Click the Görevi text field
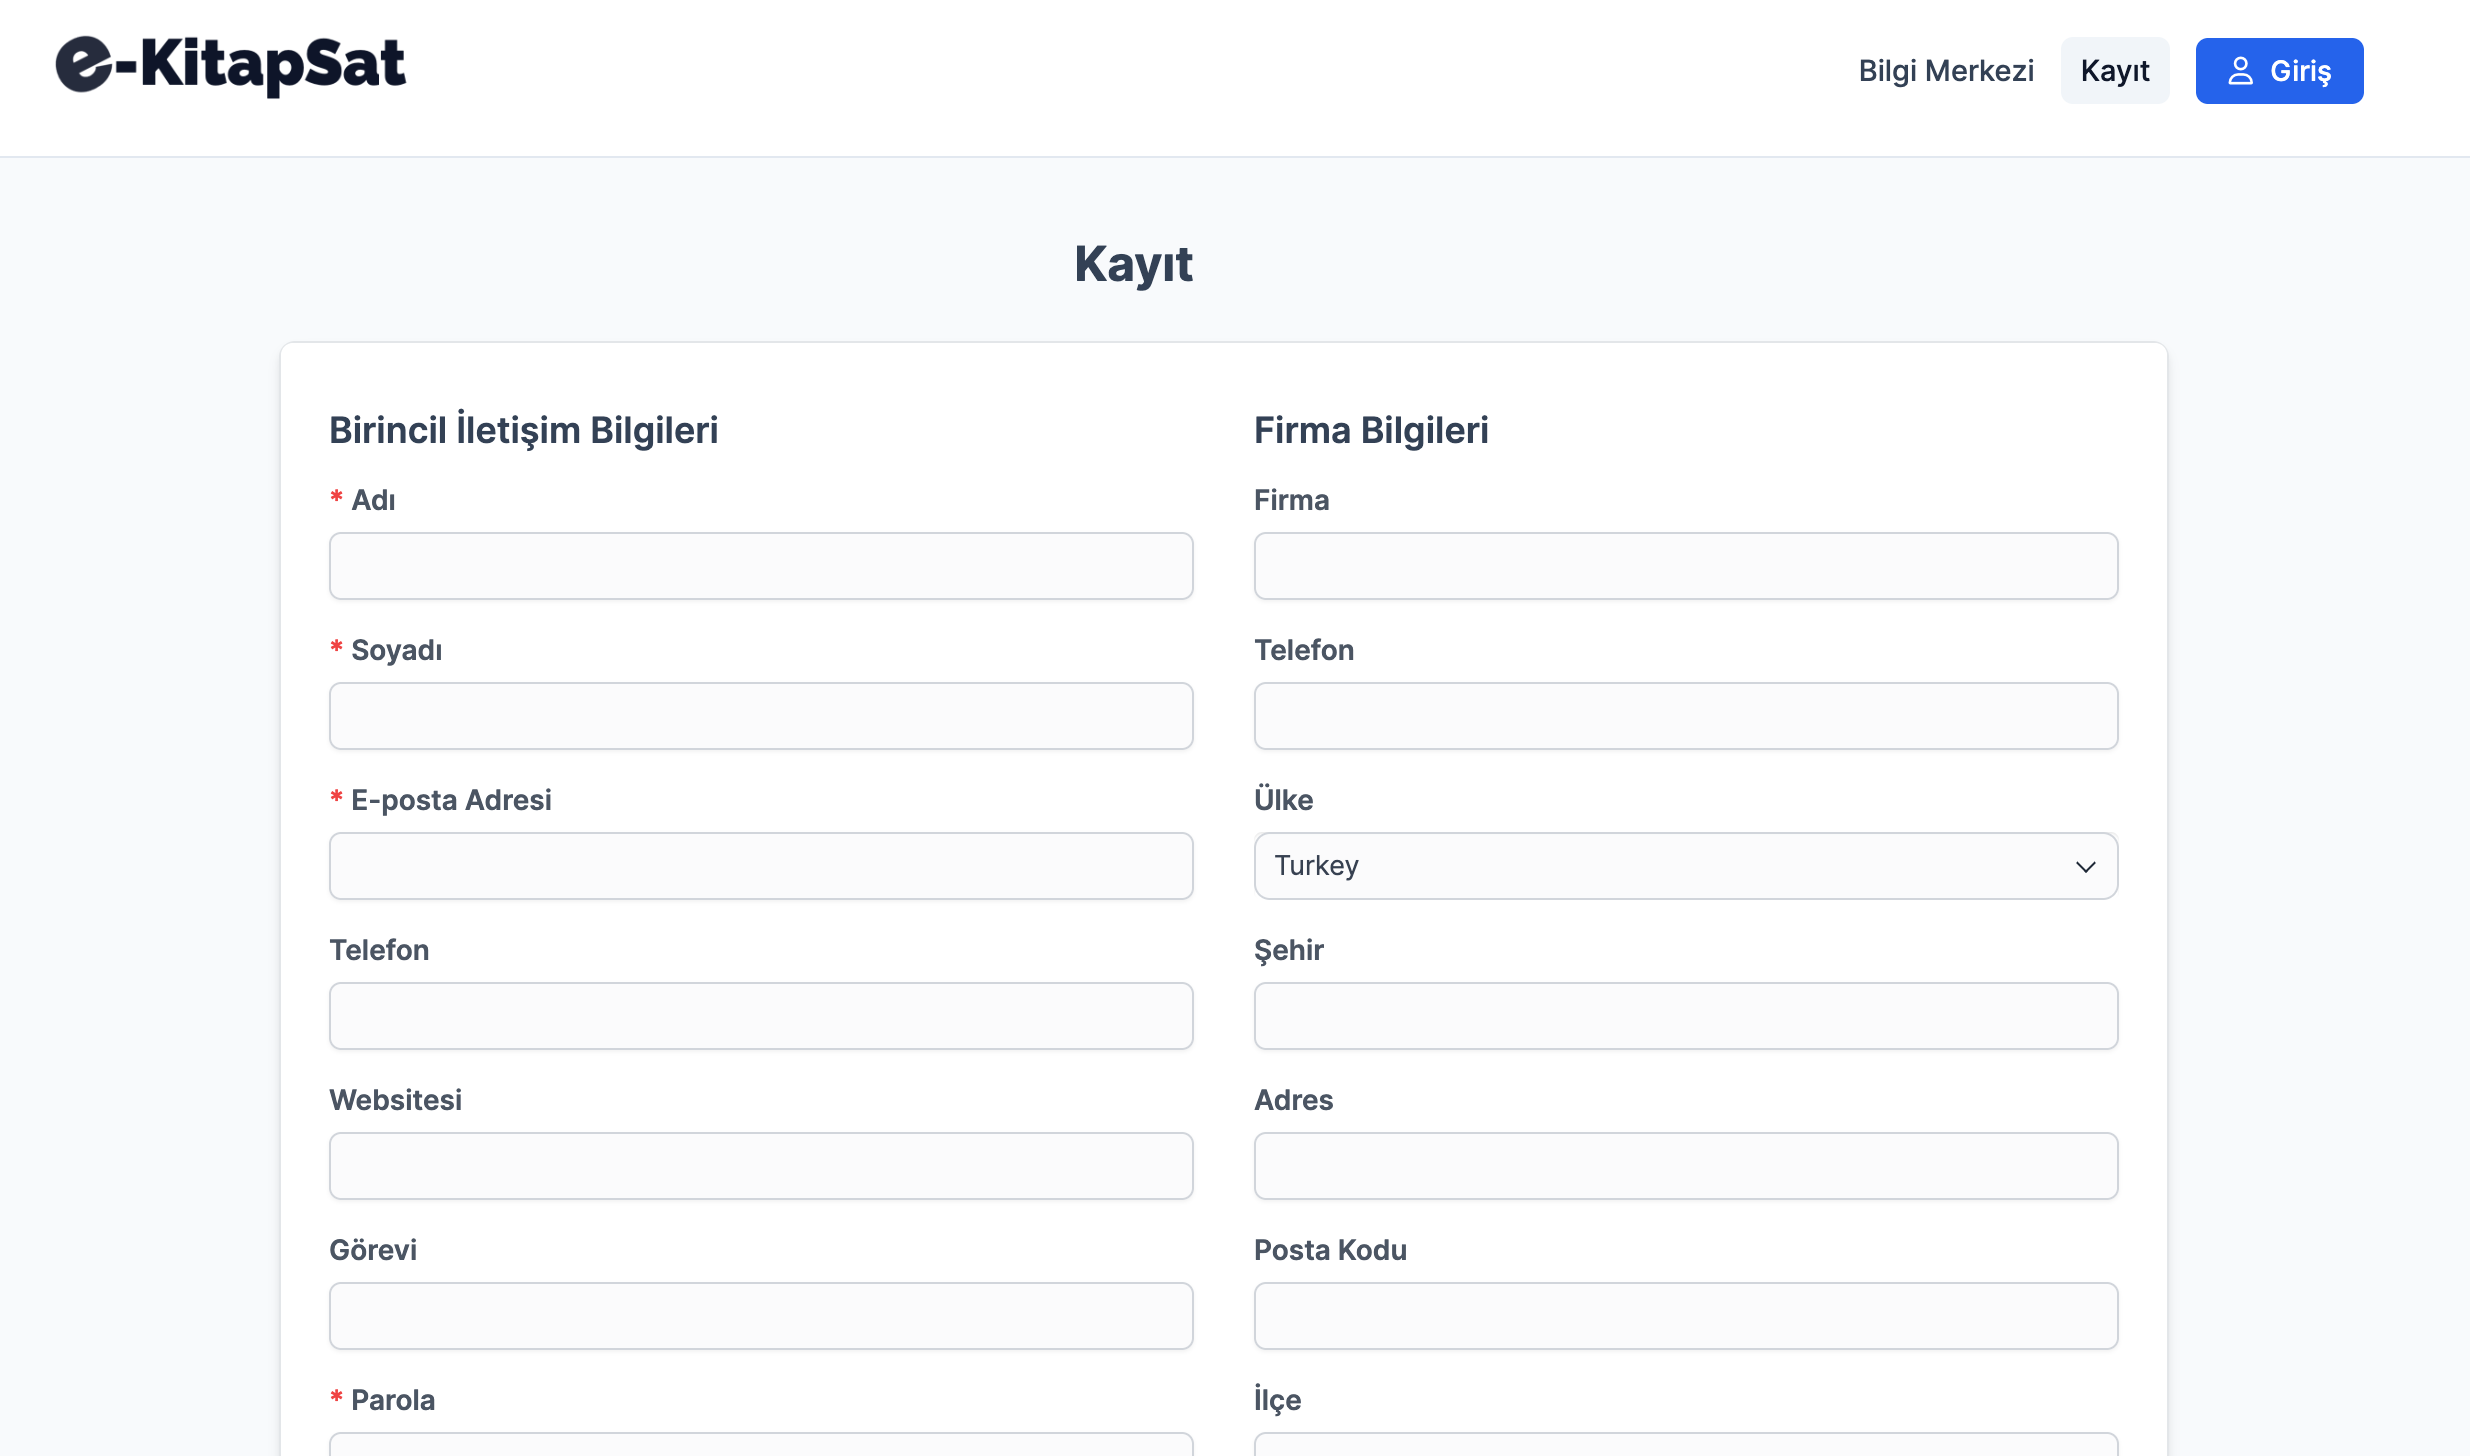The width and height of the screenshot is (2470, 1456). (x=761, y=1316)
